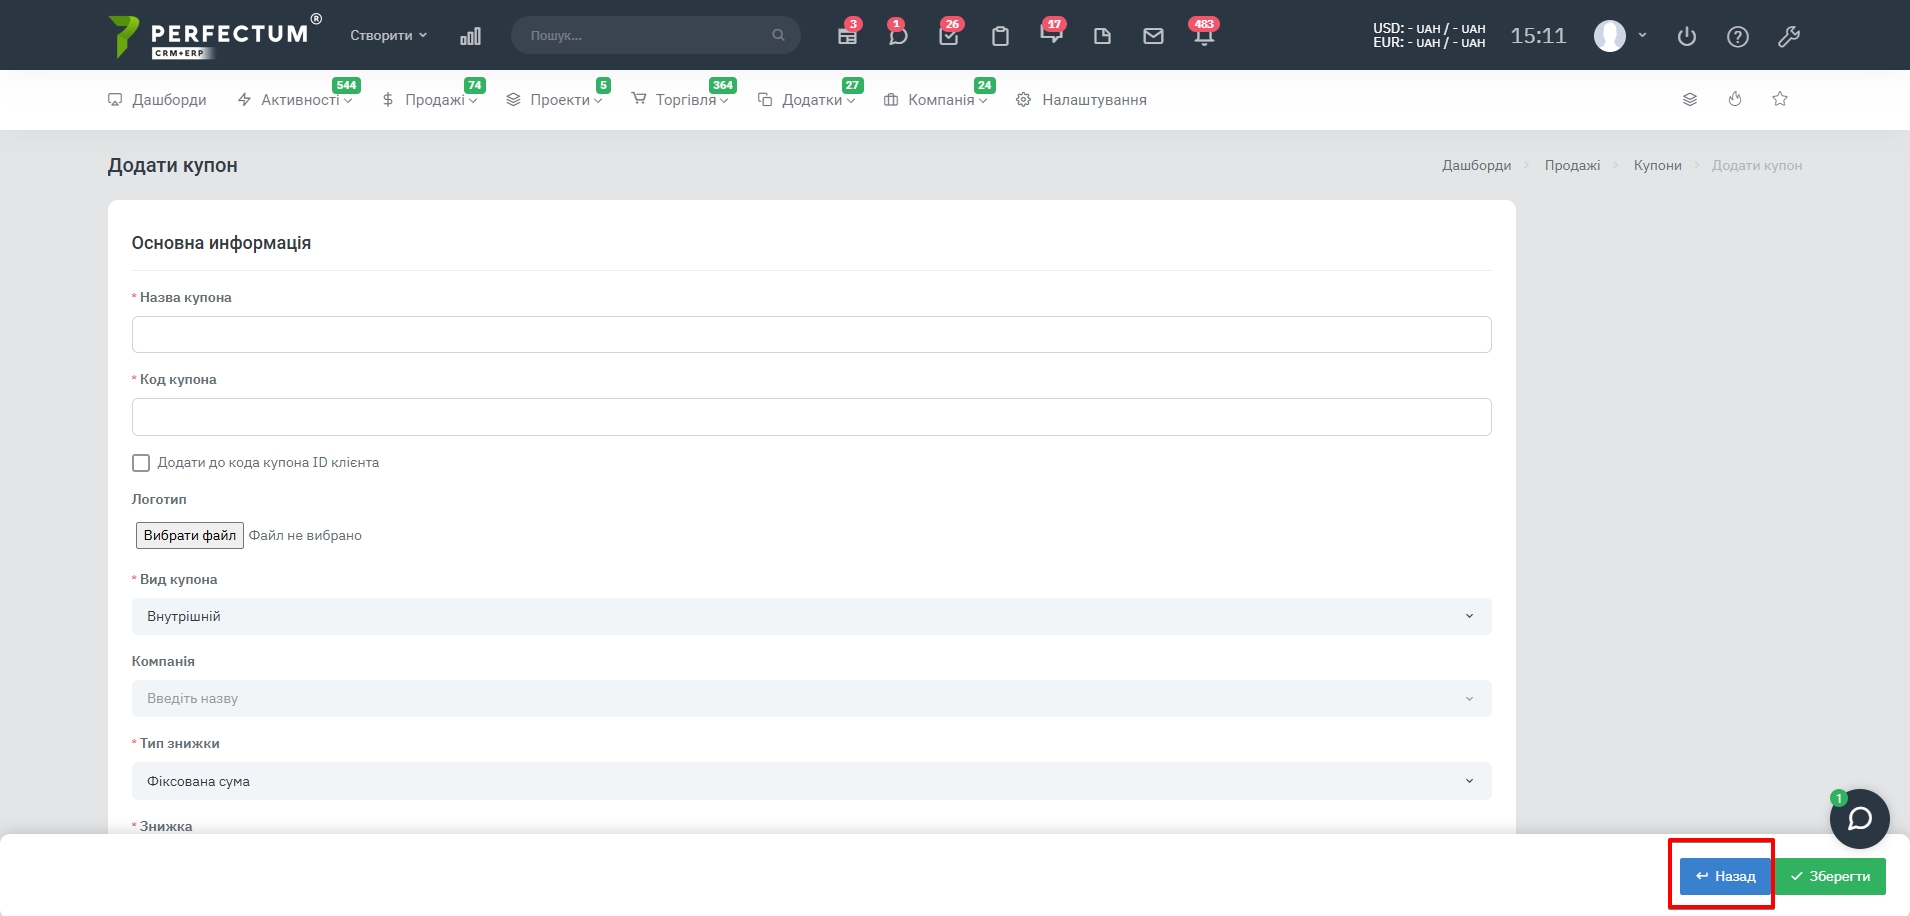Viewport: 1910px width, 916px height.
Task: Enable adding client ID to coupon code
Action: click(x=141, y=463)
